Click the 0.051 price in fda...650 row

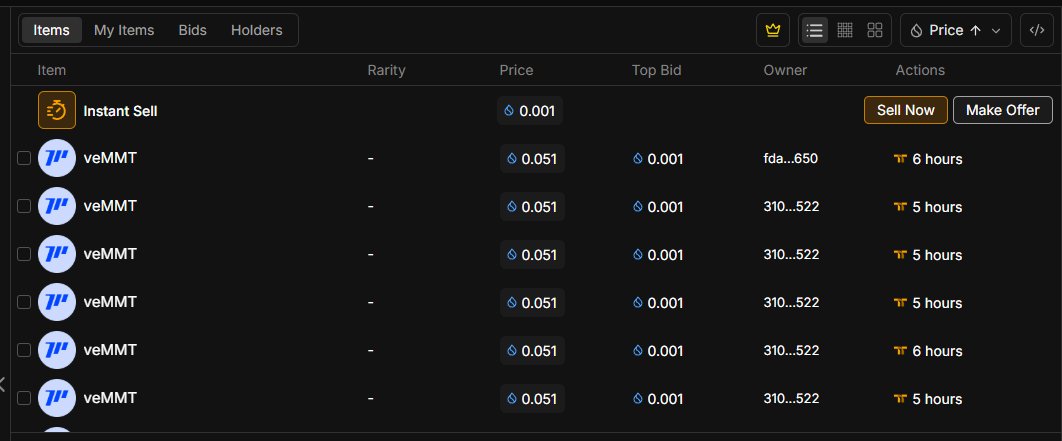point(532,159)
